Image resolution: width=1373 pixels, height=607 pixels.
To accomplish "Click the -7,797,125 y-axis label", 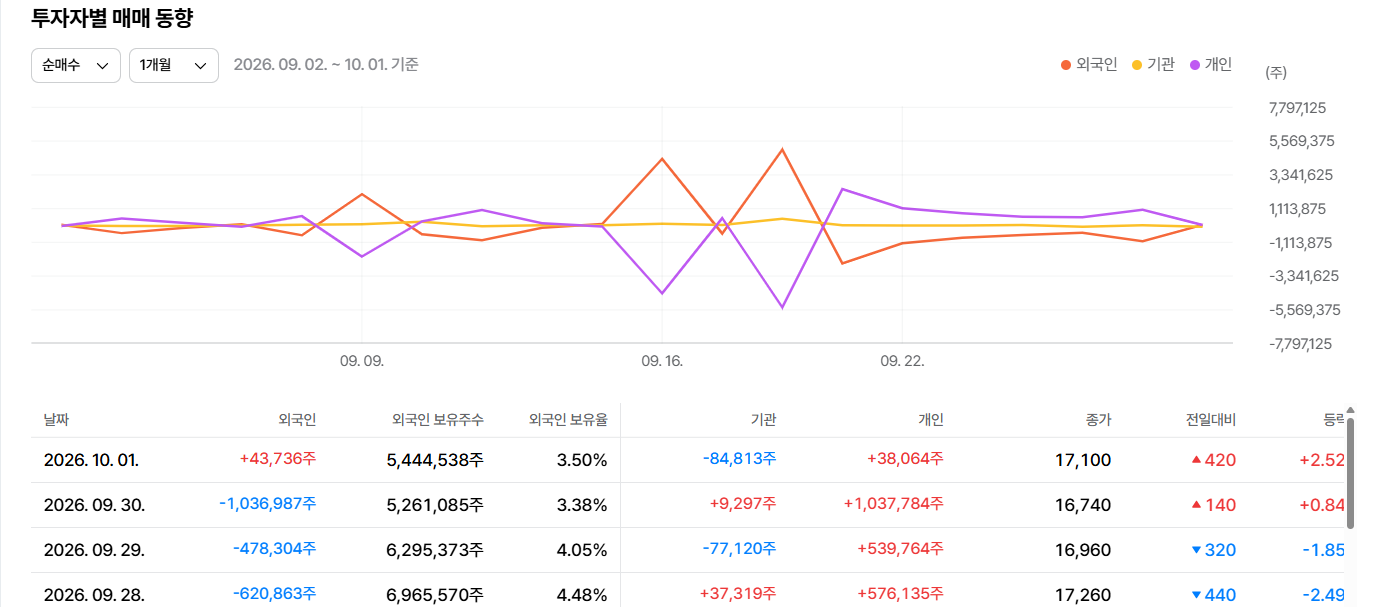I will point(1301,343).
